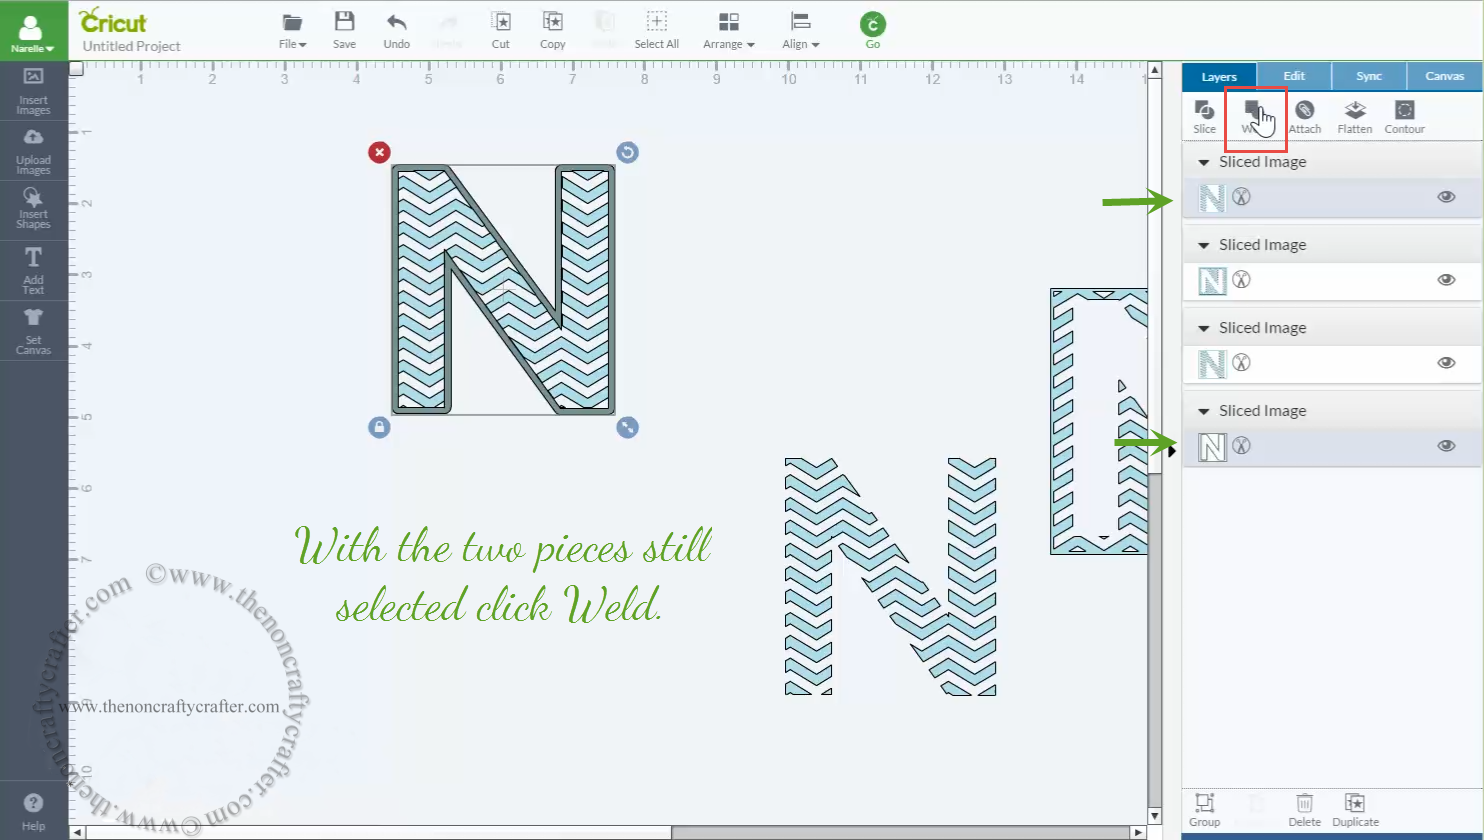Open the Sync tab

coord(1368,75)
